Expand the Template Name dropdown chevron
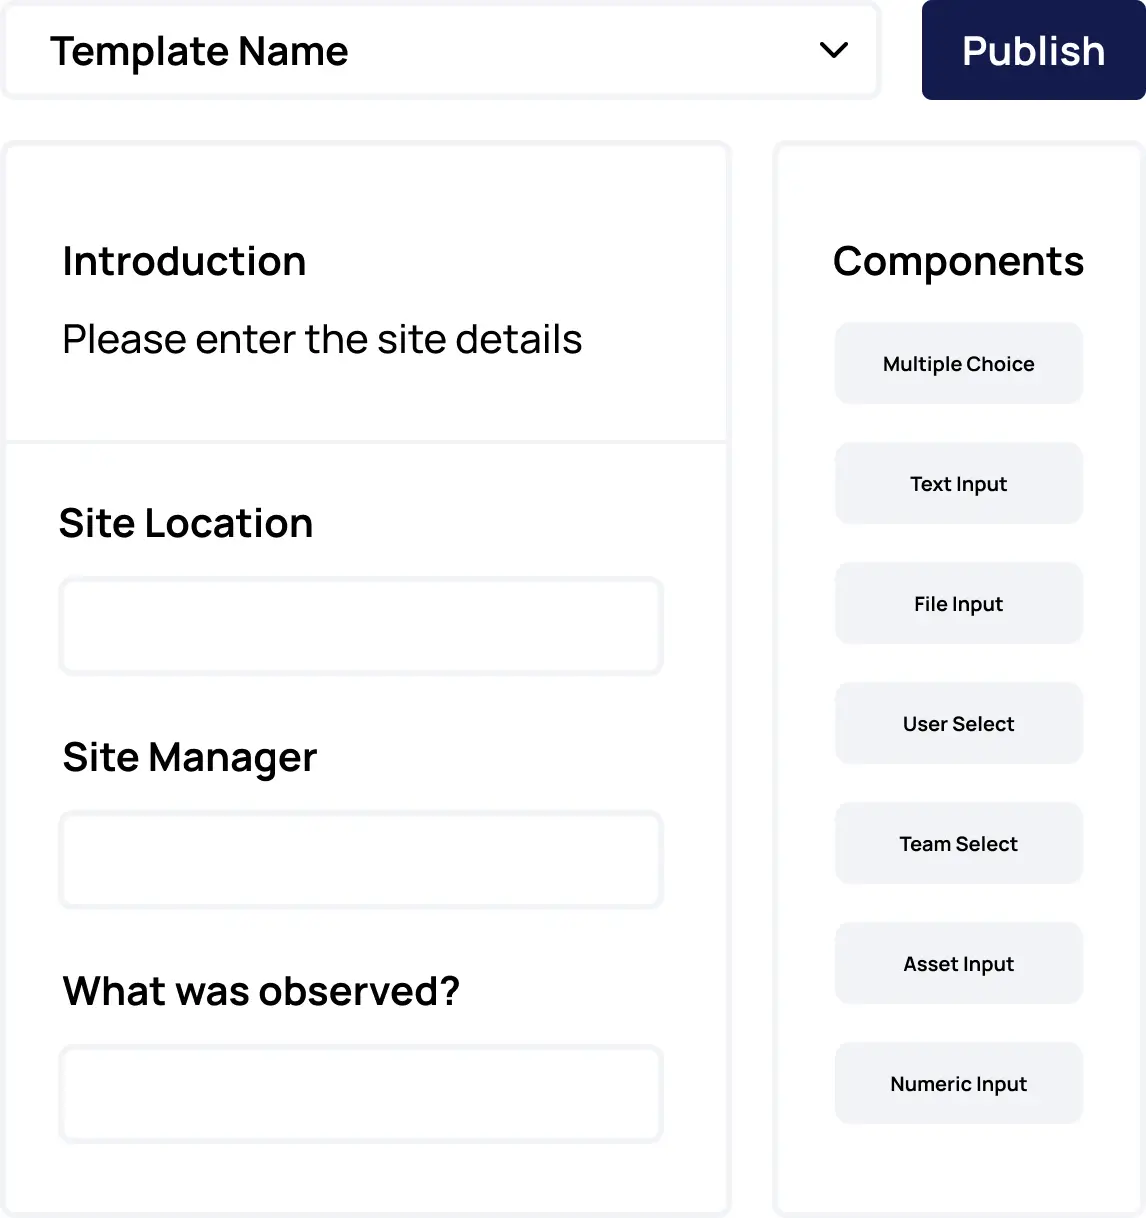This screenshot has width=1146, height=1218. pos(833,50)
